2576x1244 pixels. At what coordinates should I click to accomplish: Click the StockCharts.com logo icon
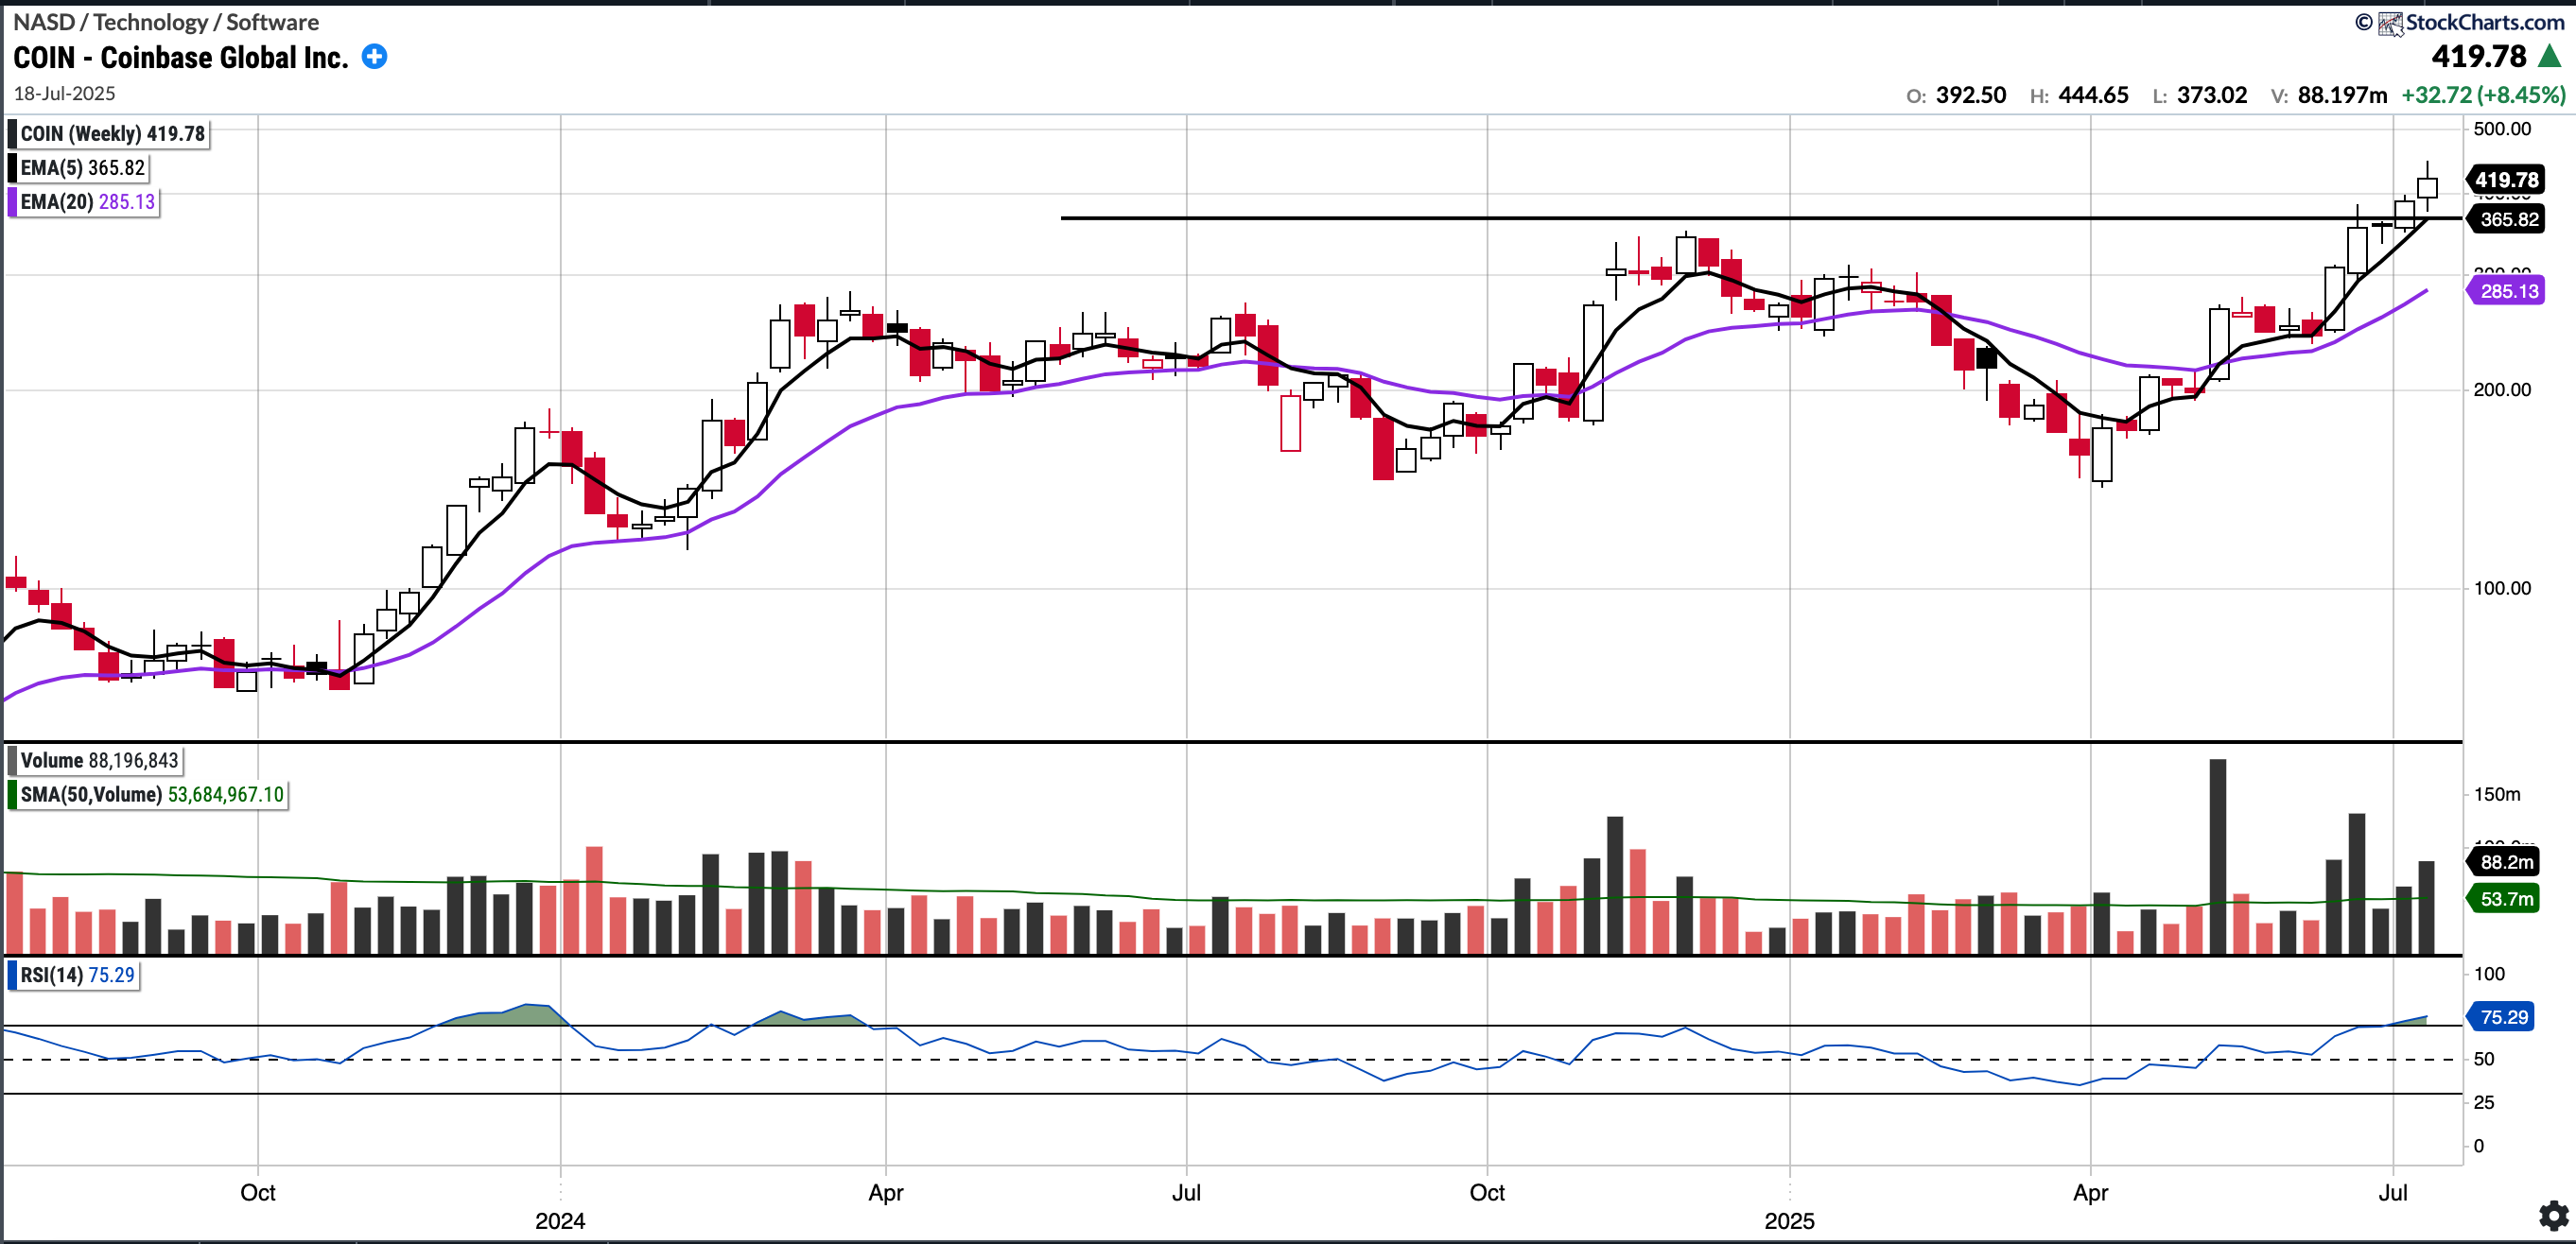2390,22
